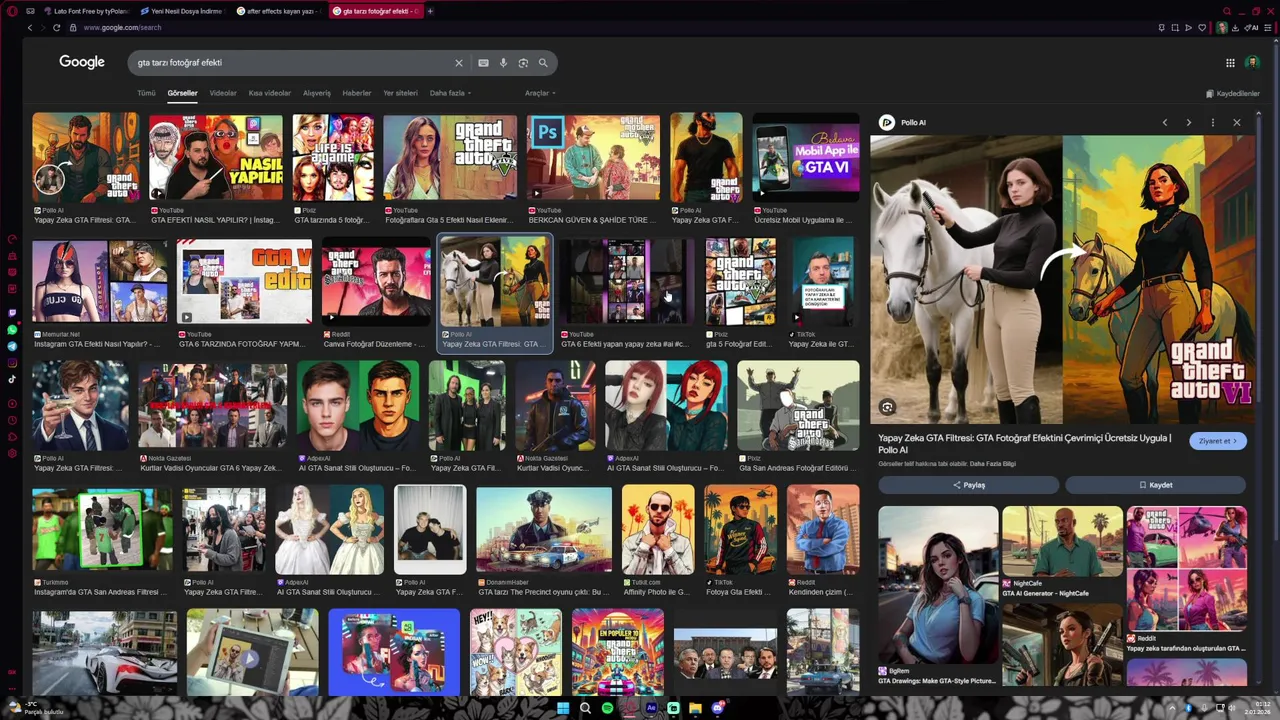
Task: Expand the Daha fazla menu
Action: (450, 93)
